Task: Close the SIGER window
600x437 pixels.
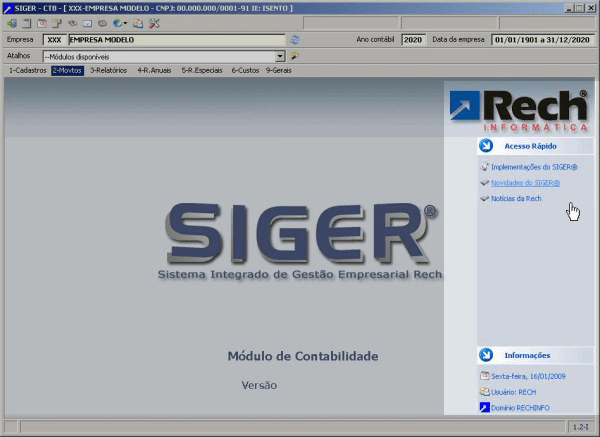Action: point(591,8)
